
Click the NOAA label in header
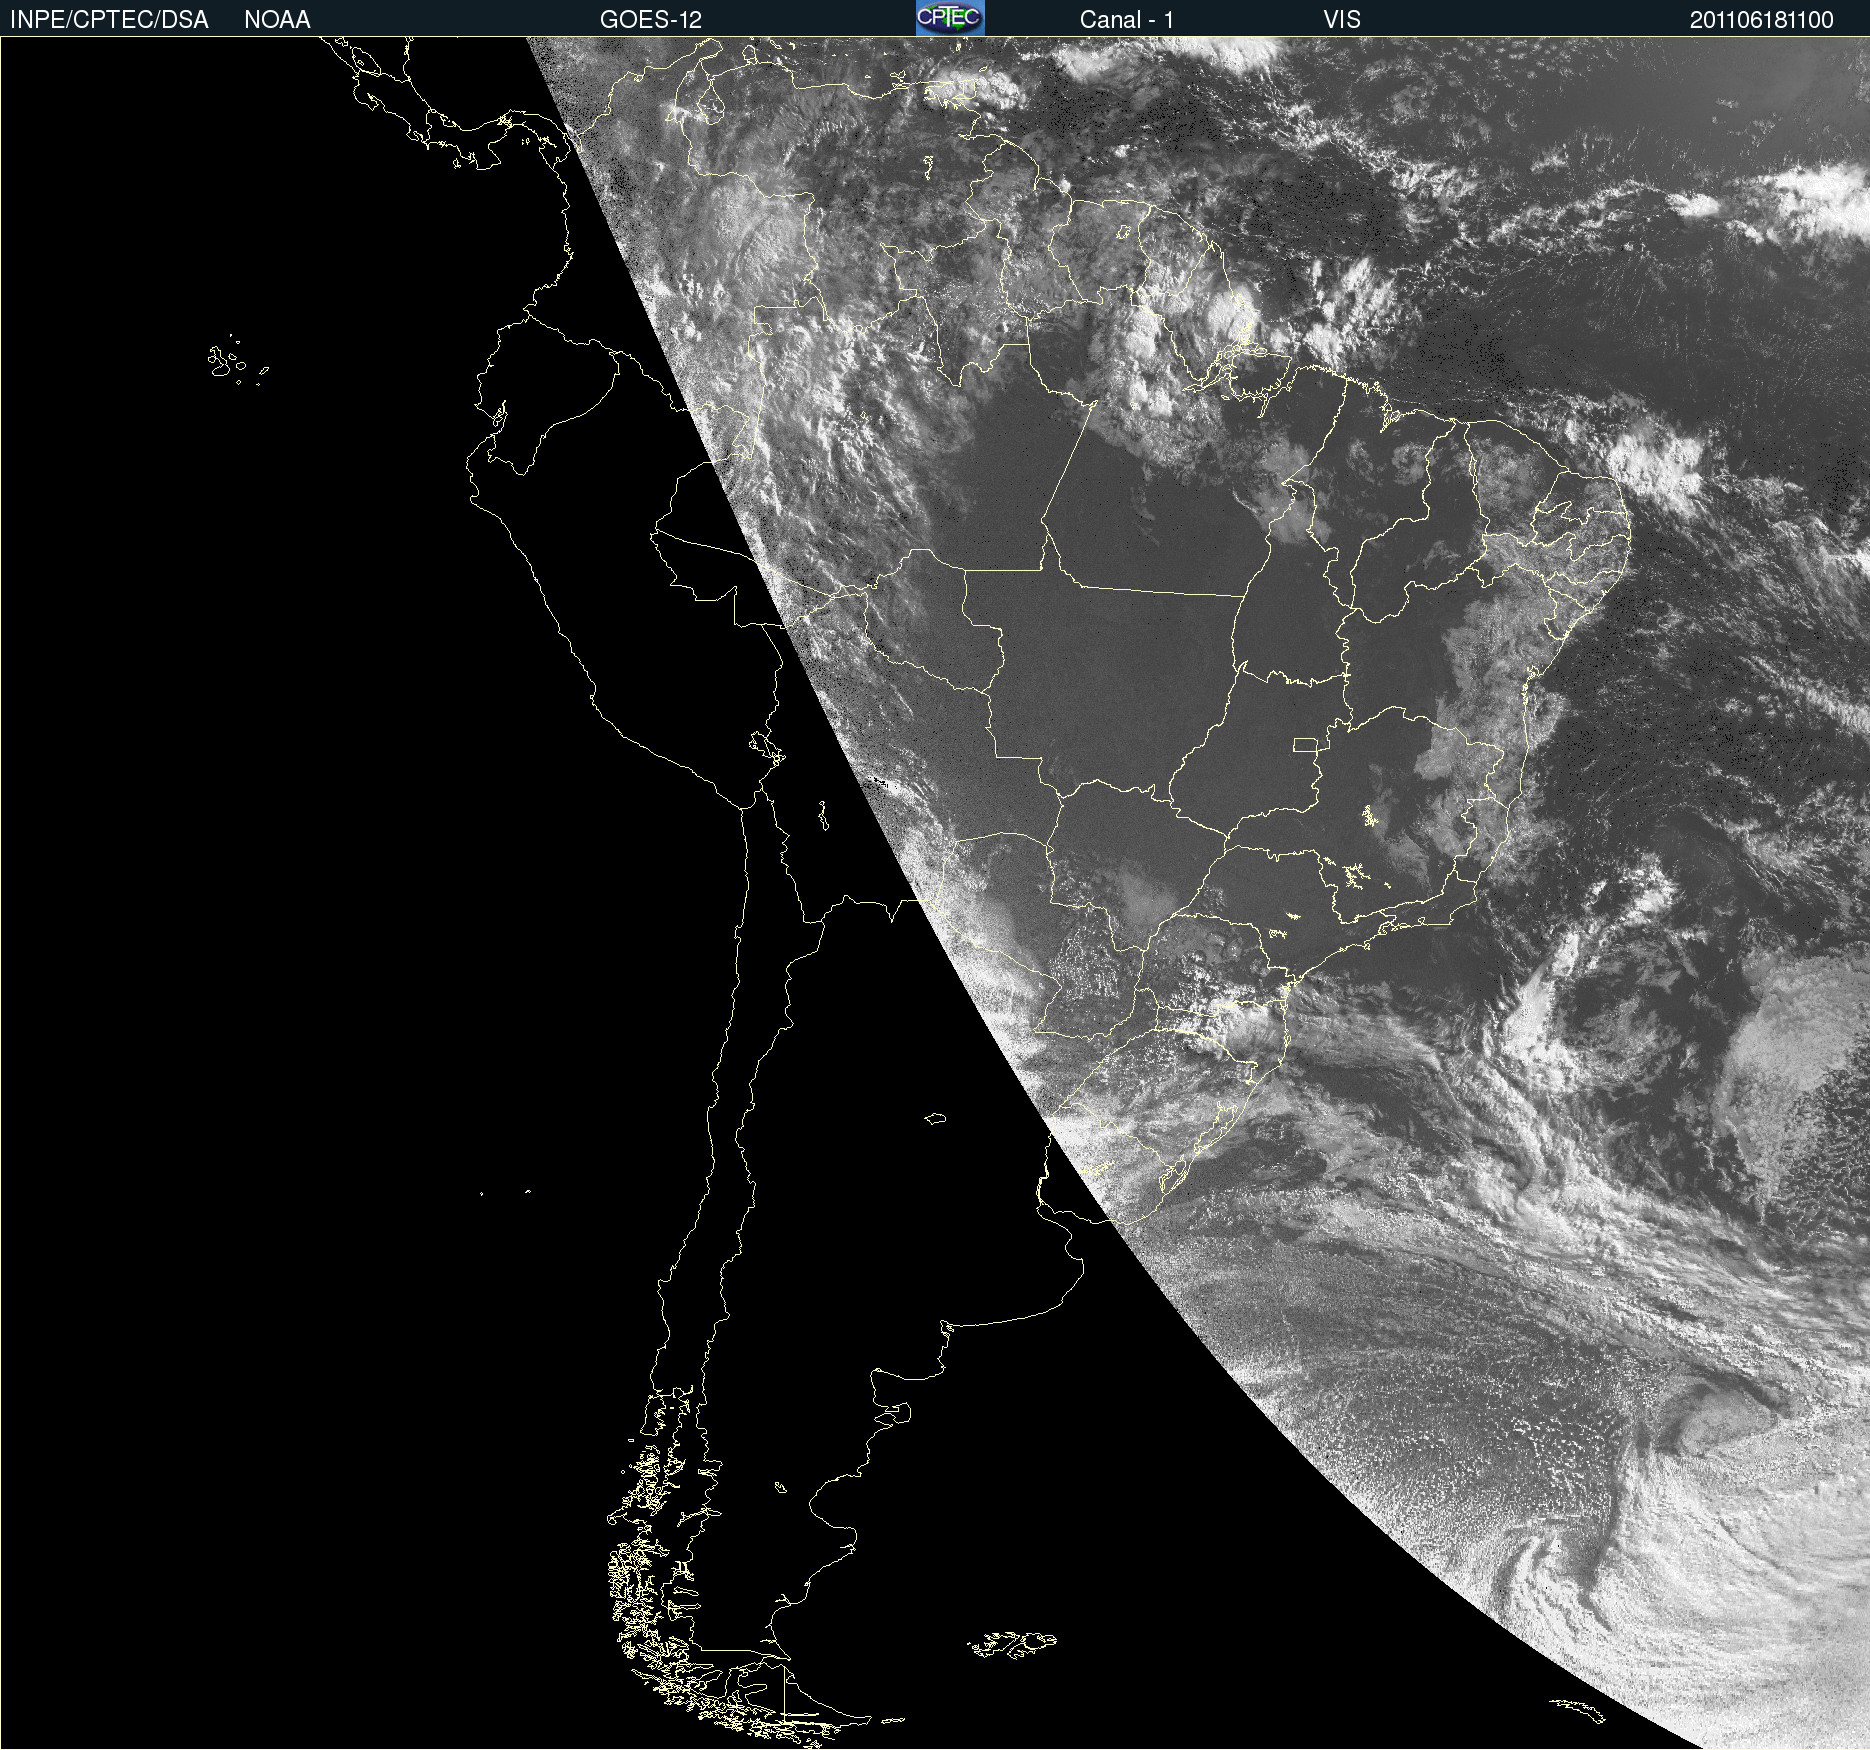pyautogui.click(x=277, y=20)
